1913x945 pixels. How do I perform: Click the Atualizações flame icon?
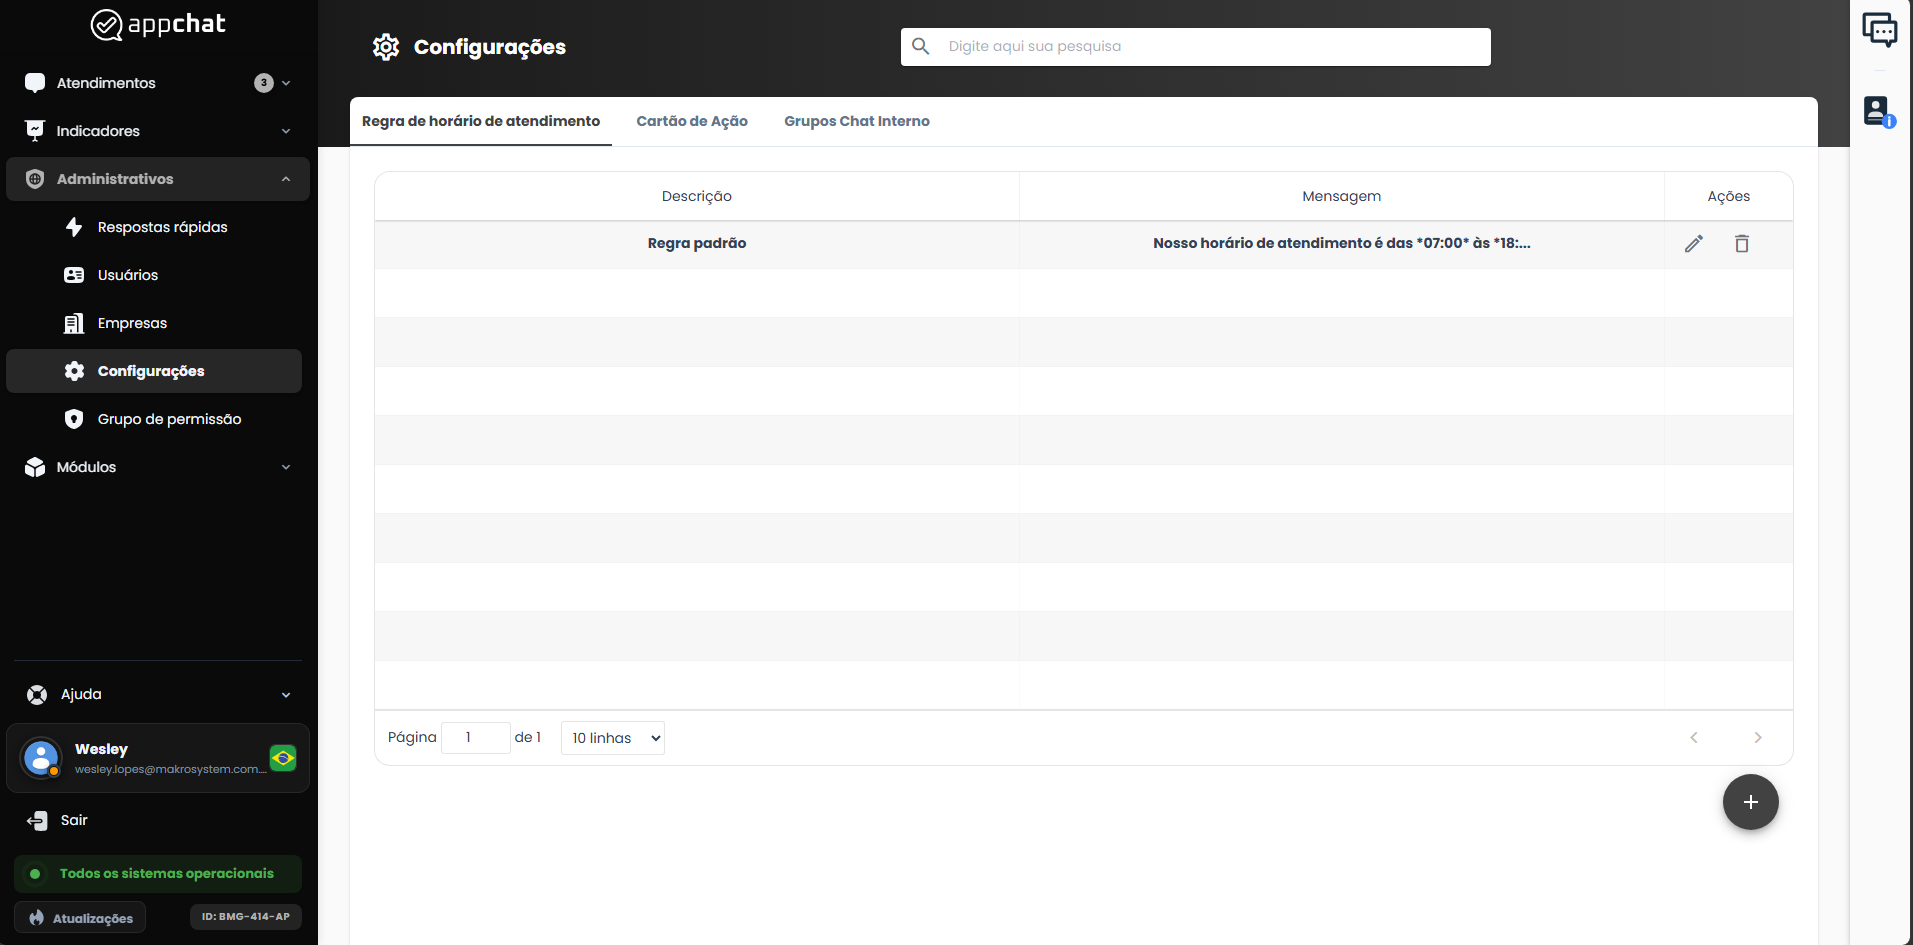37,918
